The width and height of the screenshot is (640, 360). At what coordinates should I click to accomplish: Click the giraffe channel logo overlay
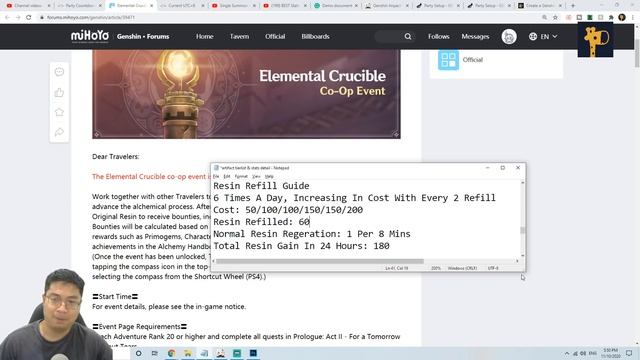(x=596, y=40)
